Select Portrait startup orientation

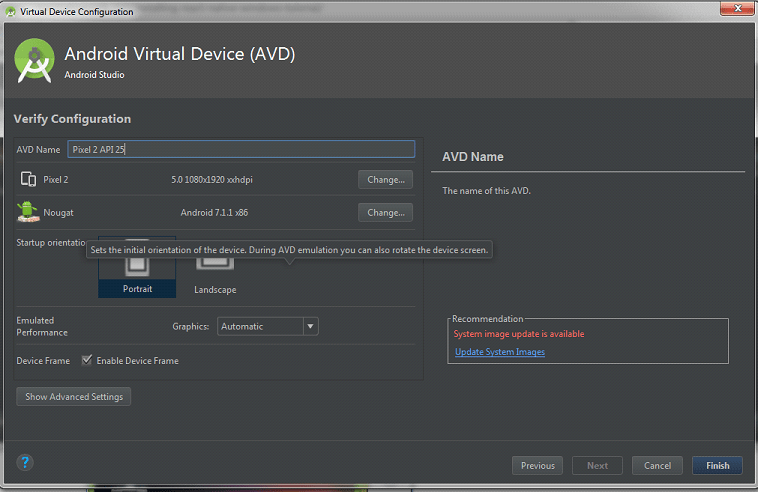click(x=137, y=267)
